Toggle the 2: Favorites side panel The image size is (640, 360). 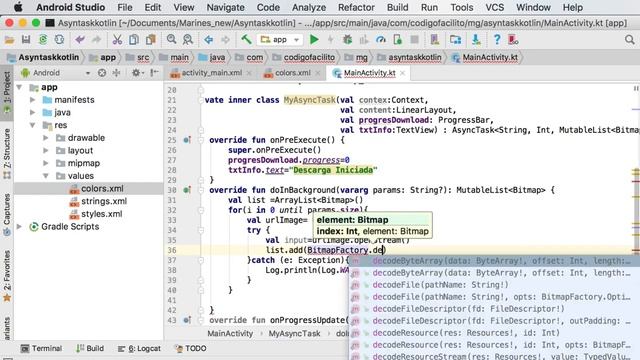click(7, 276)
